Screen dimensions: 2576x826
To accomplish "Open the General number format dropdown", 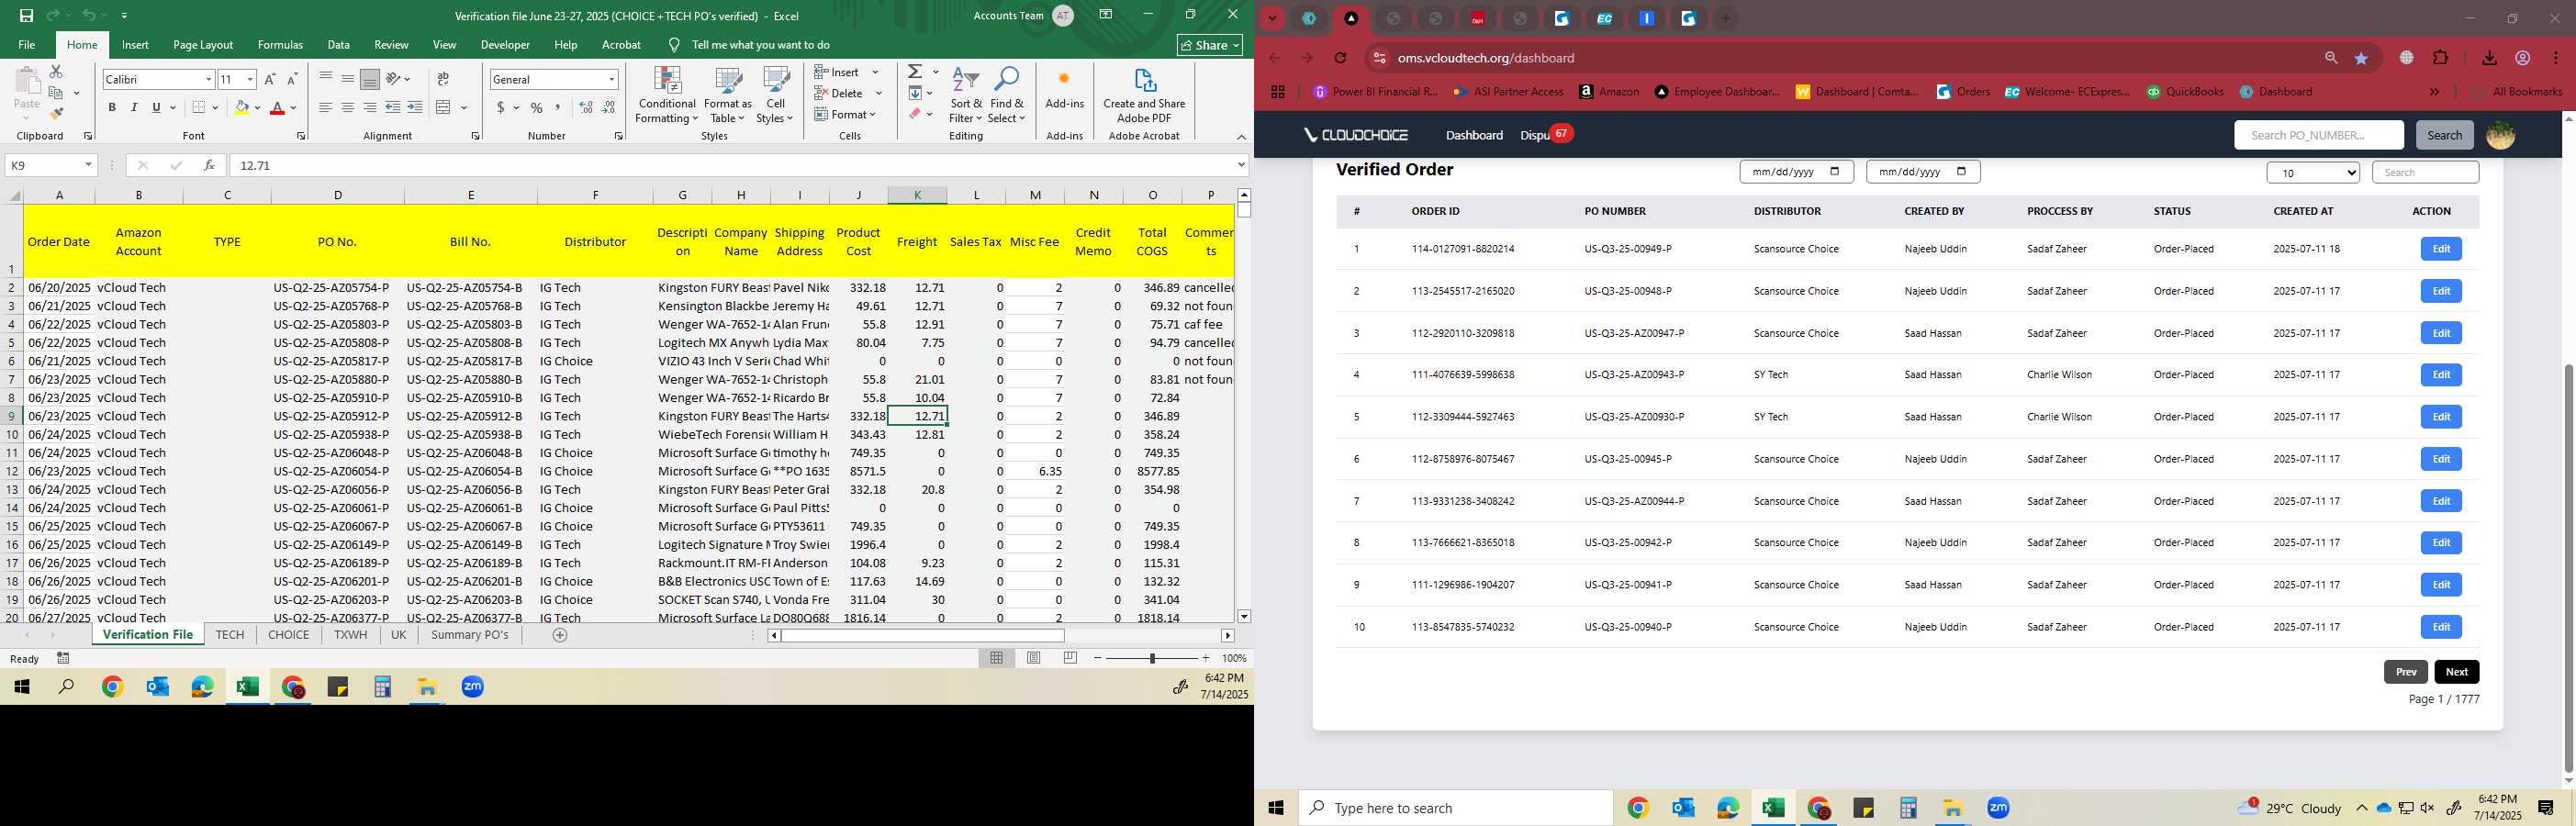I will point(611,79).
